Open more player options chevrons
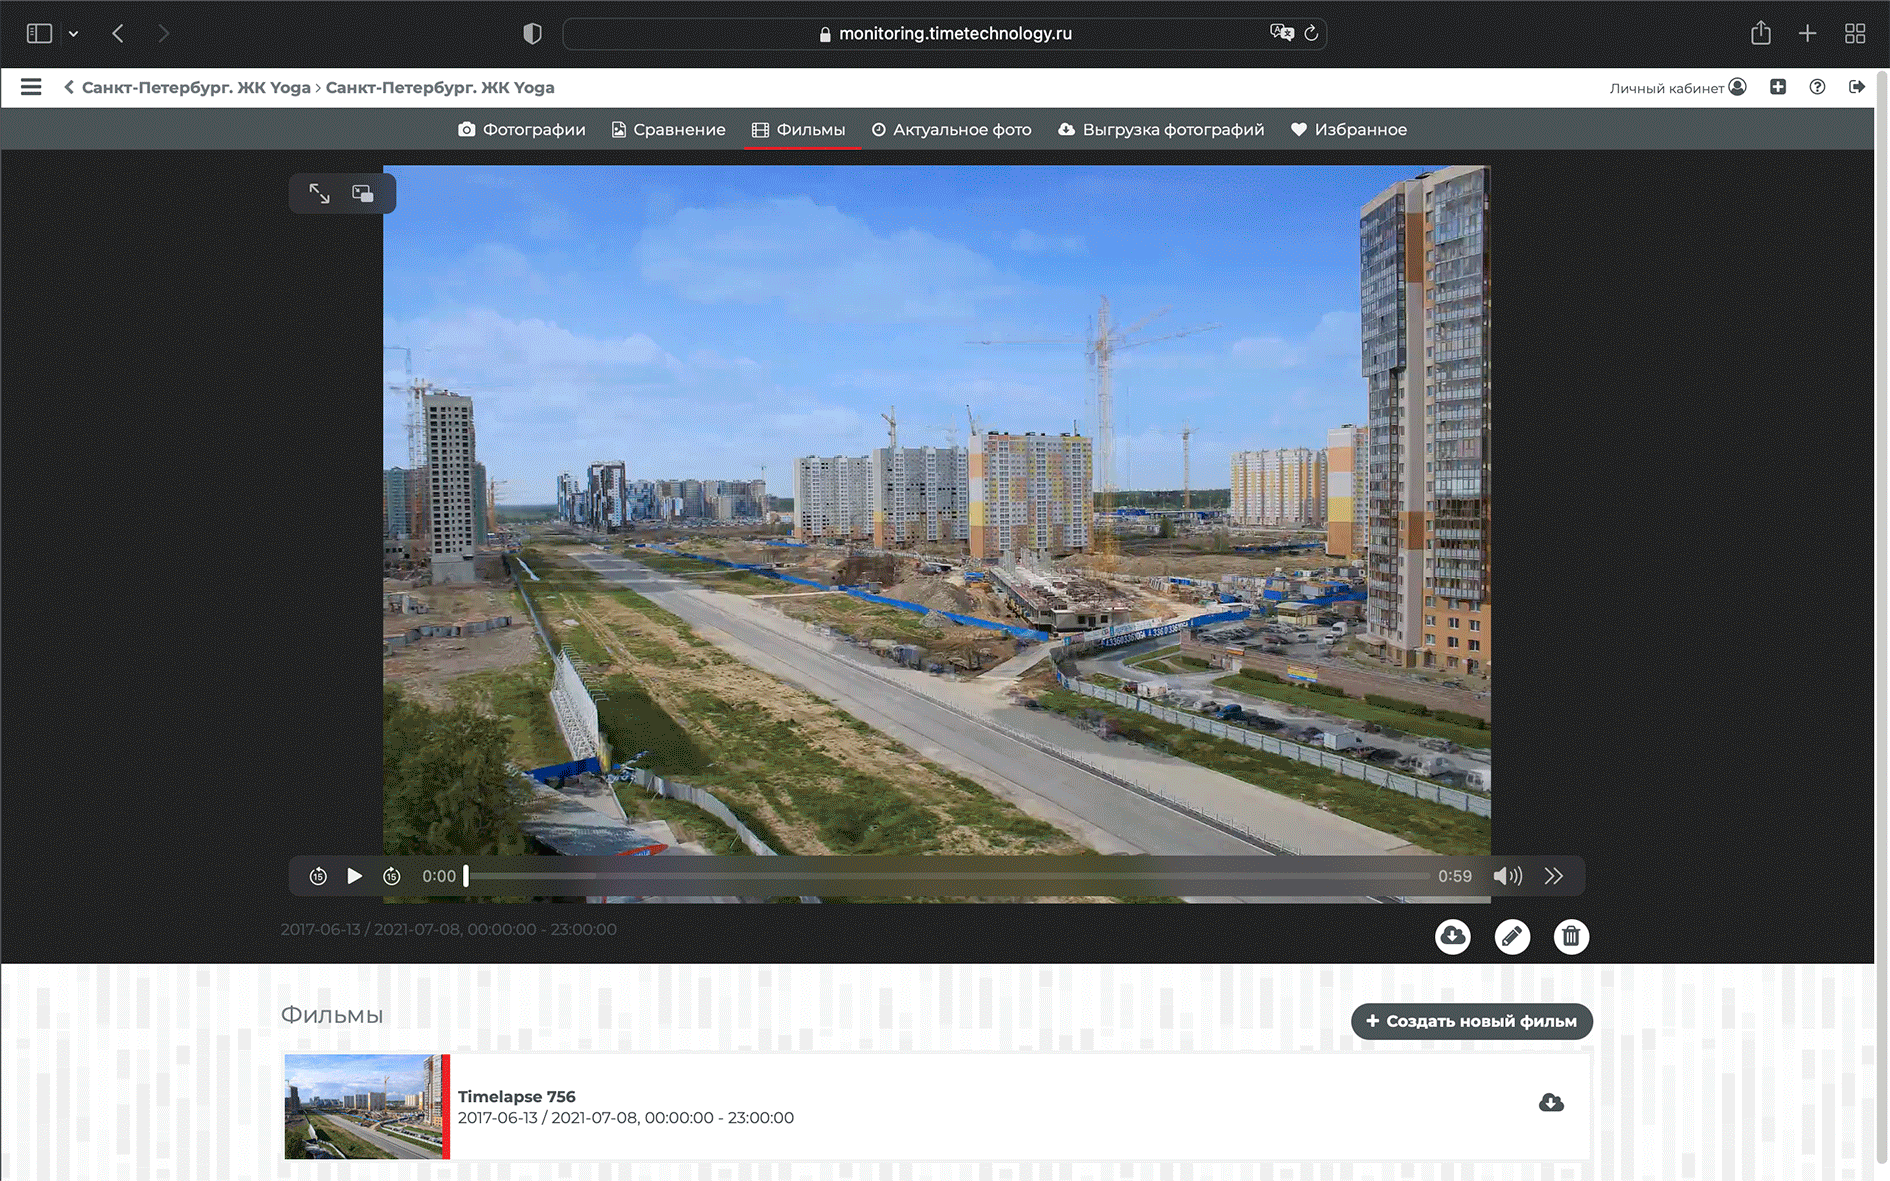The image size is (1890, 1181). (x=1553, y=876)
